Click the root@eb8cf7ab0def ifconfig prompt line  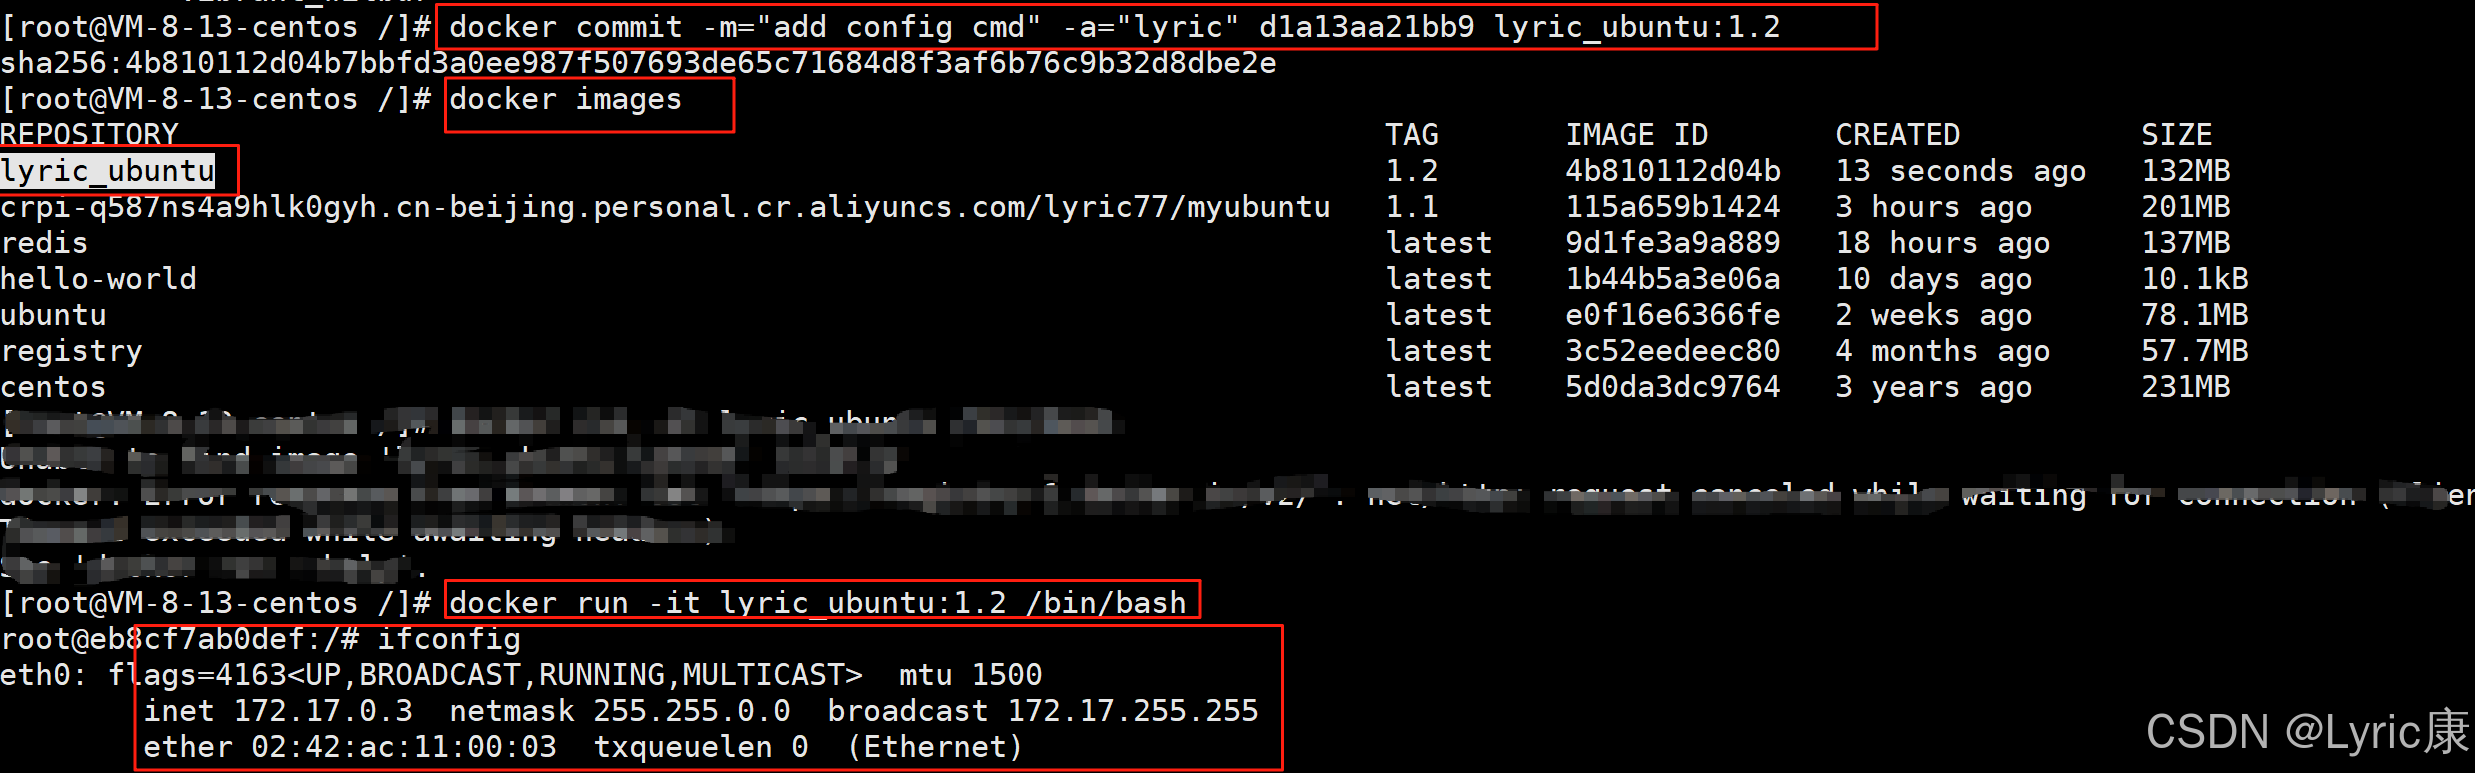pyautogui.click(x=260, y=639)
